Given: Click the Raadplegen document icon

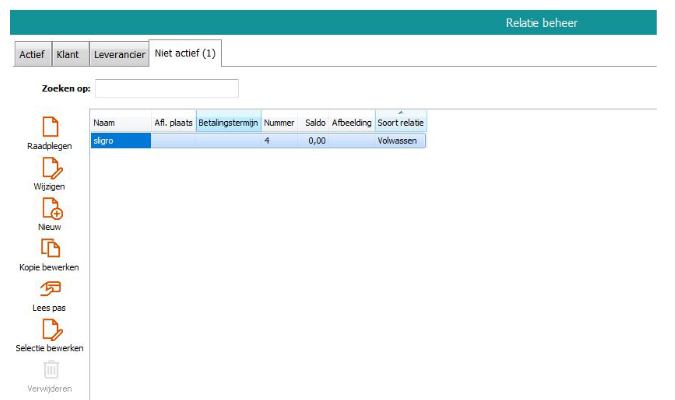Looking at the screenshot, I should pos(49,127).
